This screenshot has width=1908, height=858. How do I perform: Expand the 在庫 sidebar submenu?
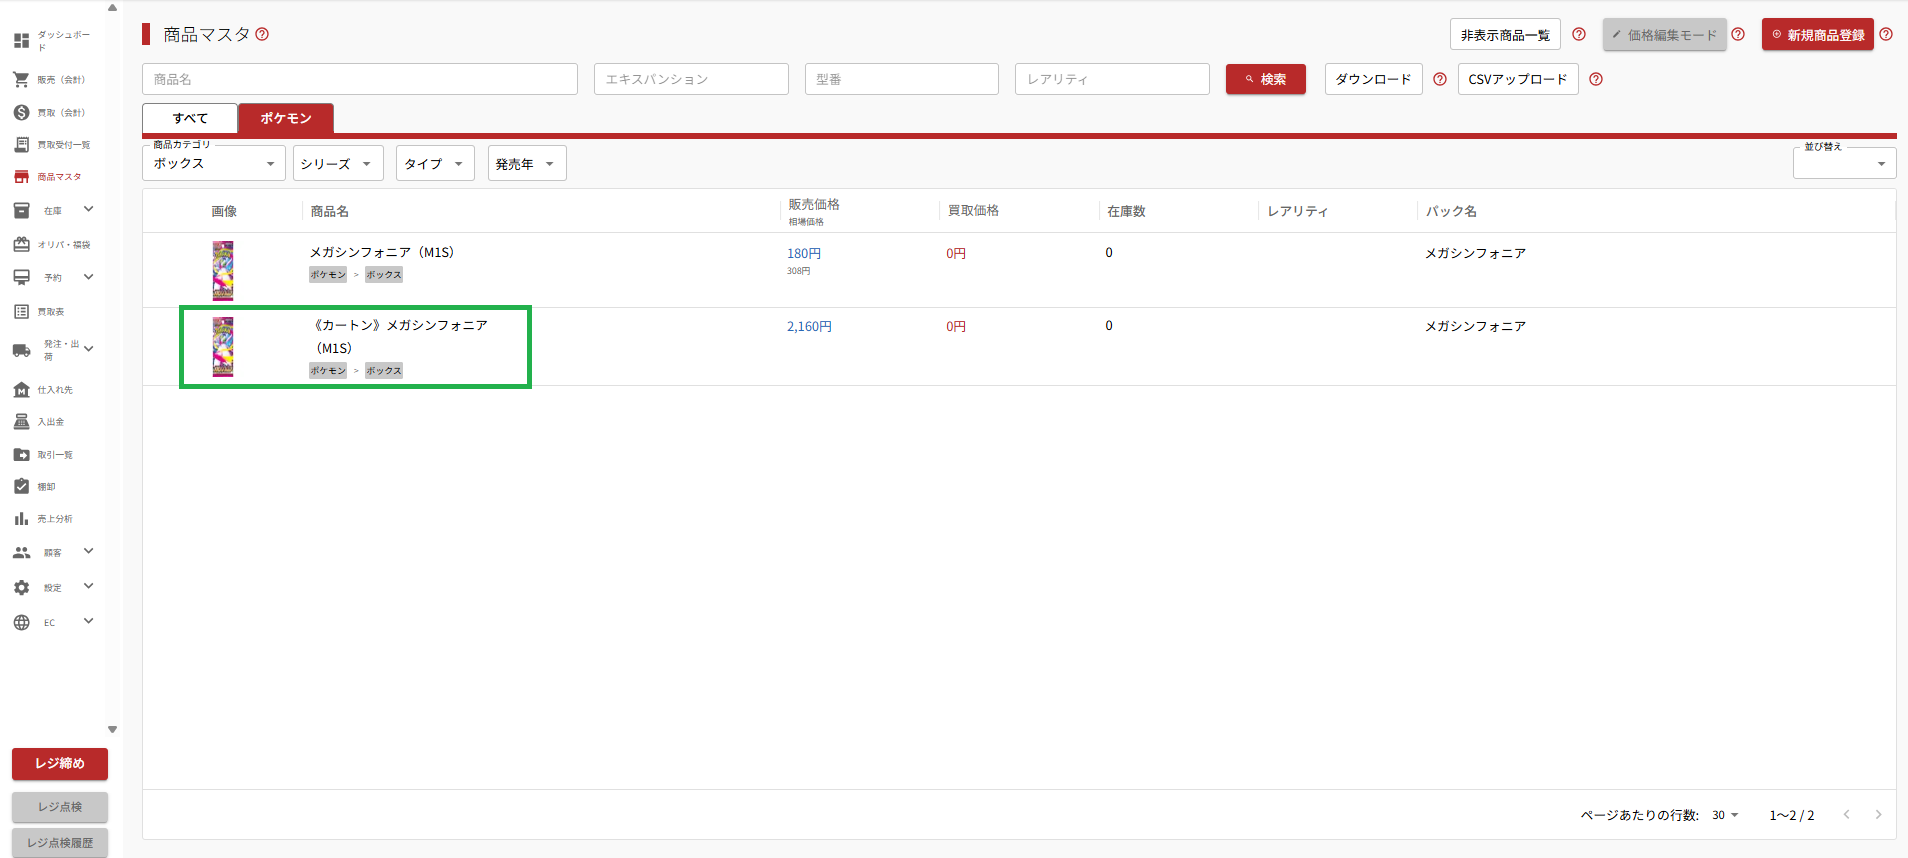(x=88, y=209)
